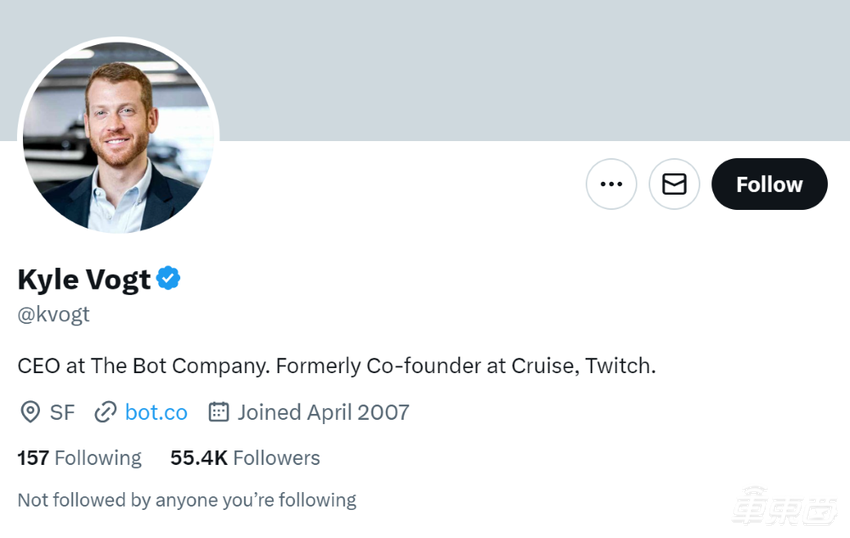
Task: Enlarge the profile photo
Action: pyautogui.click(x=118, y=140)
